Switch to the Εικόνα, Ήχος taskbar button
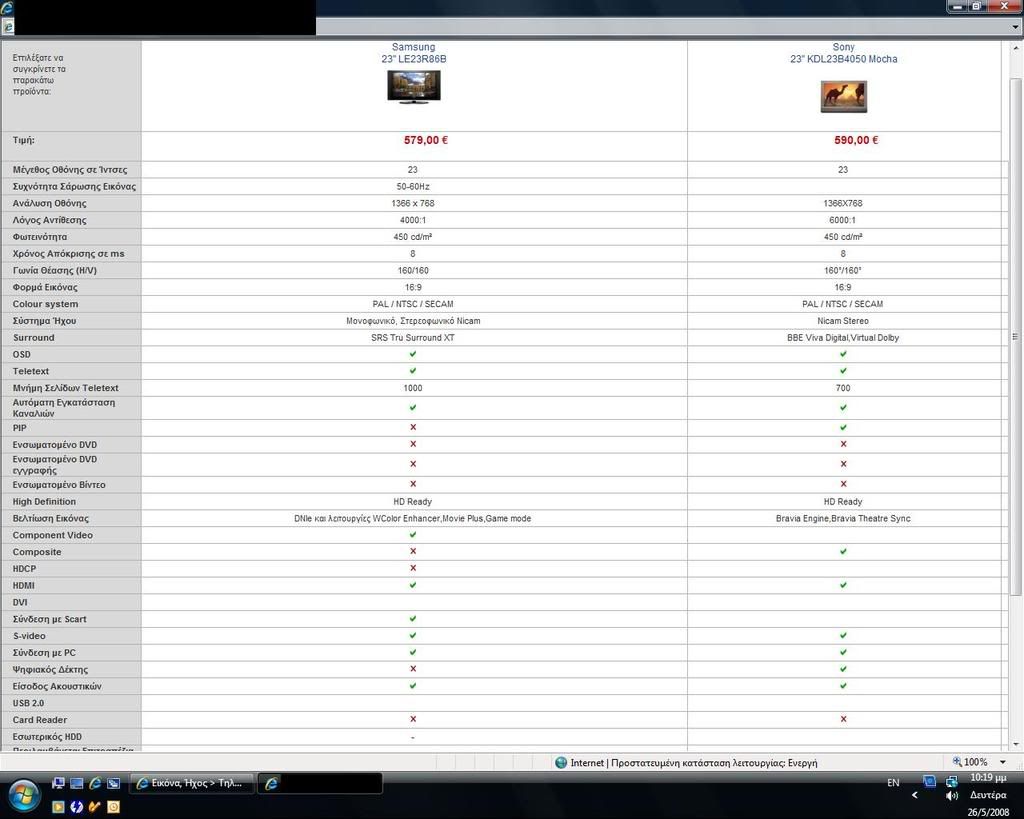This screenshot has width=1024, height=819. tap(193, 783)
